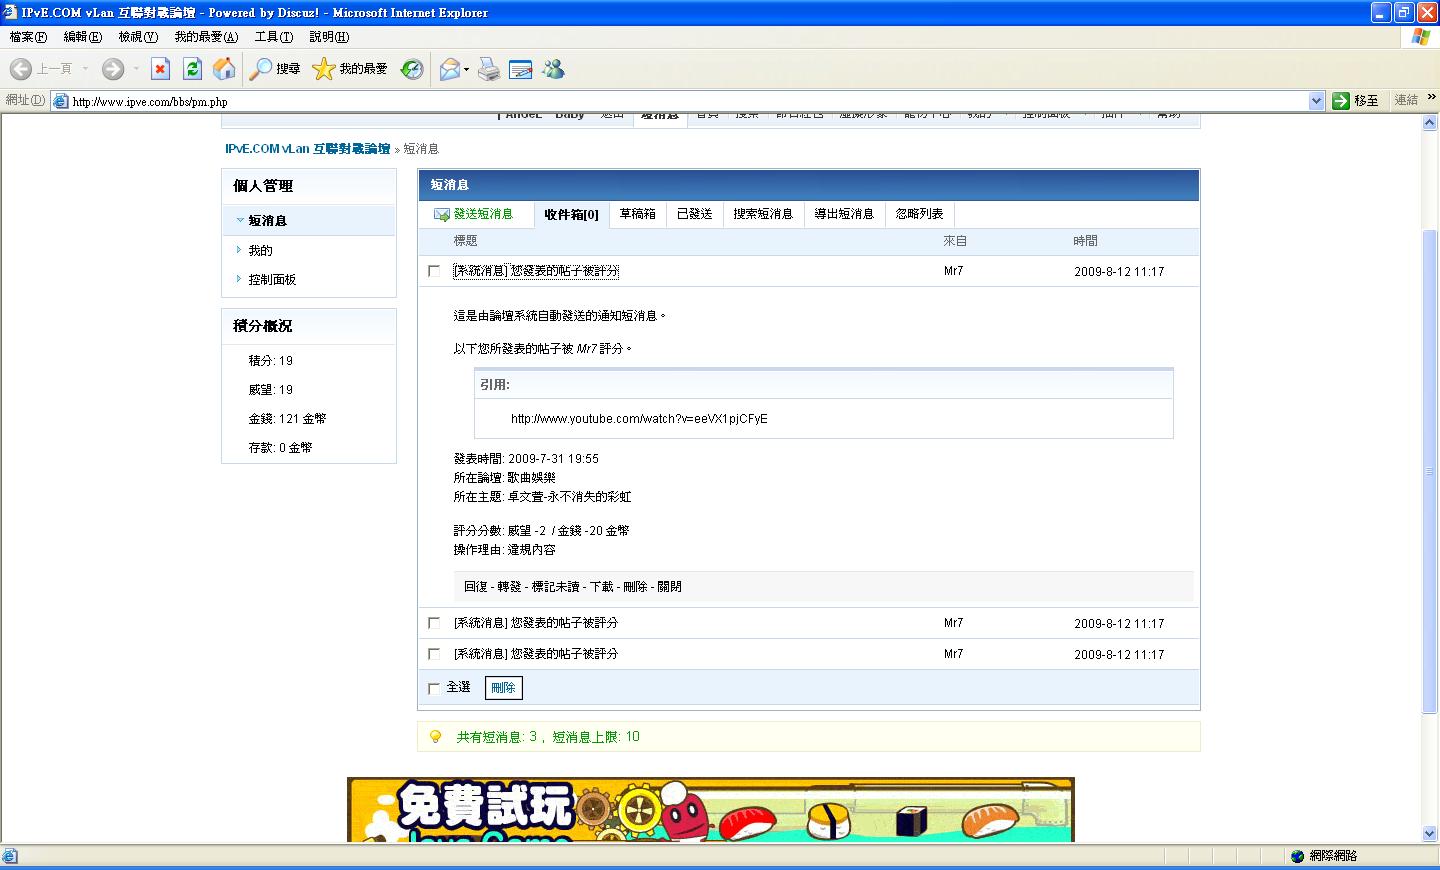Expand the 我的 sidebar item

click(x=260, y=251)
